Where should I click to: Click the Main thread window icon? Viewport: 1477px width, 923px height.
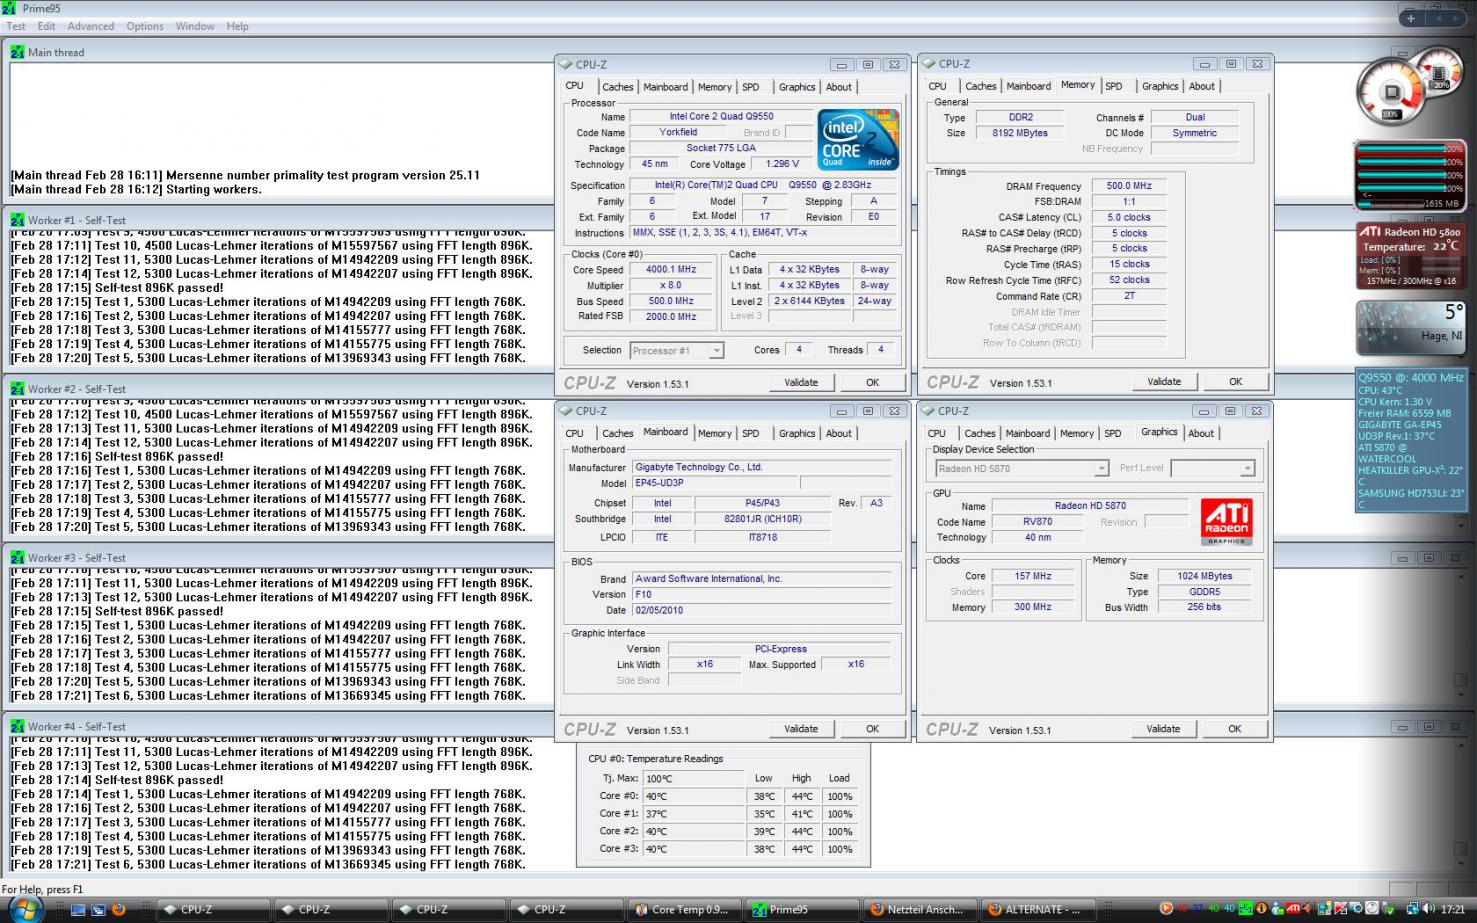point(17,52)
